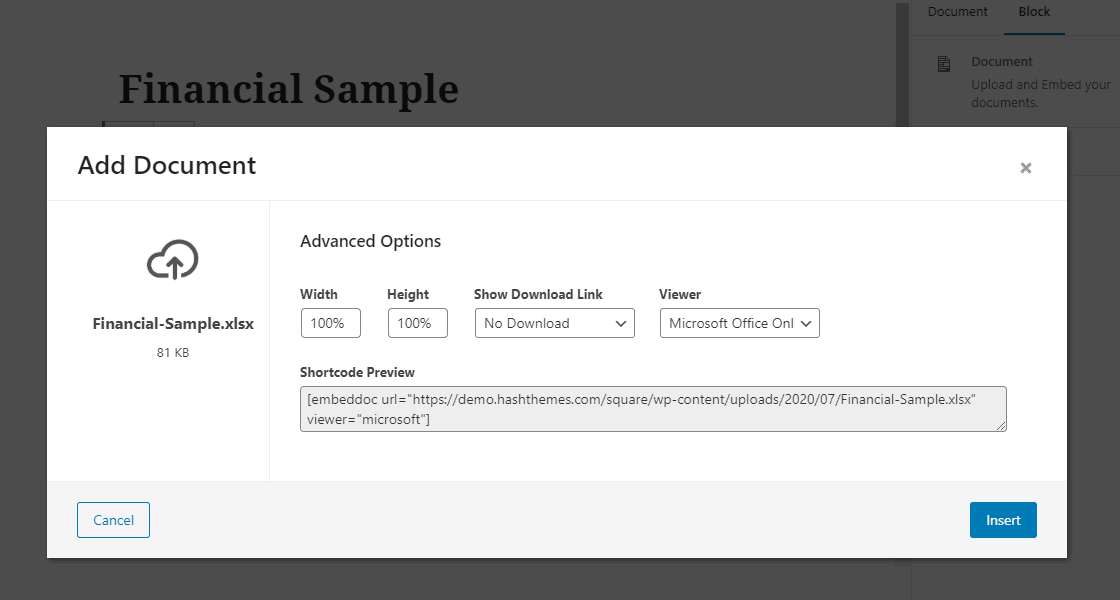
Task: Open the Show Download Link dropdown
Action: click(554, 323)
